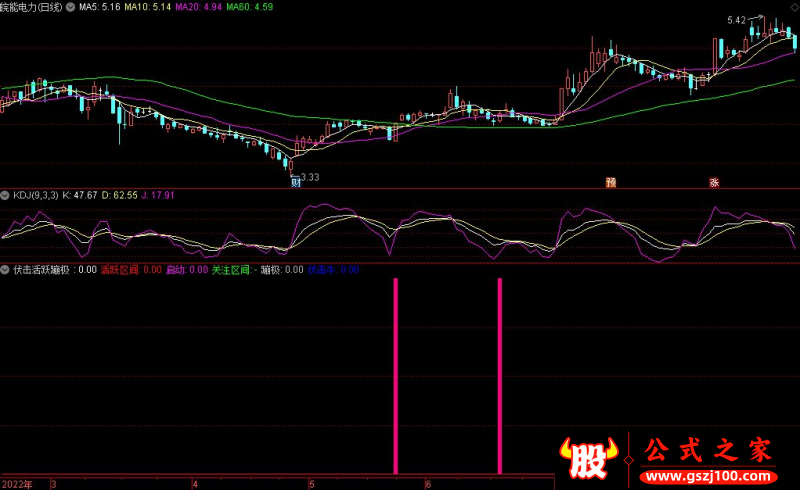Click the K: 47.67 value
Image resolution: width=800 pixels, height=490 pixels.
80,195
